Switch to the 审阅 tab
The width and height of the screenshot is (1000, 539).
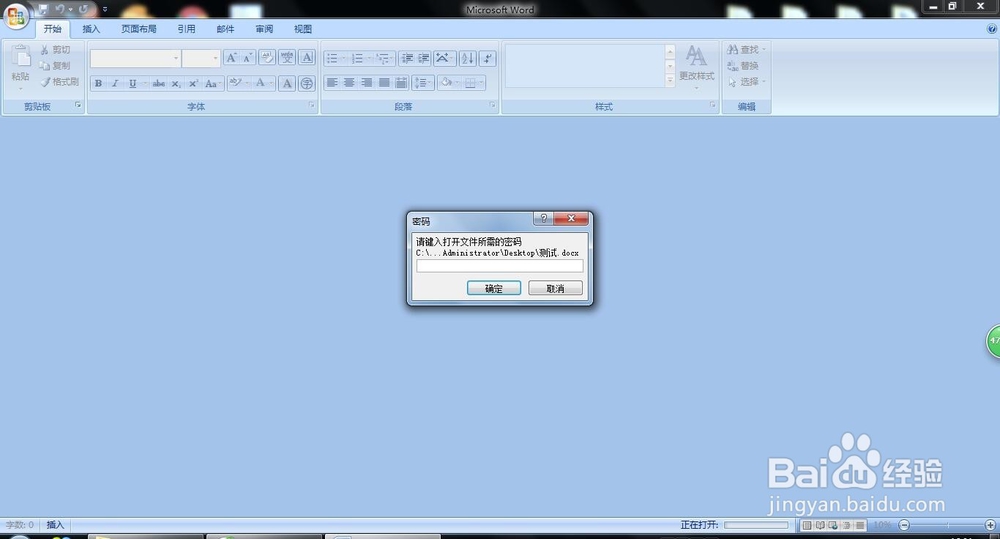coord(264,29)
